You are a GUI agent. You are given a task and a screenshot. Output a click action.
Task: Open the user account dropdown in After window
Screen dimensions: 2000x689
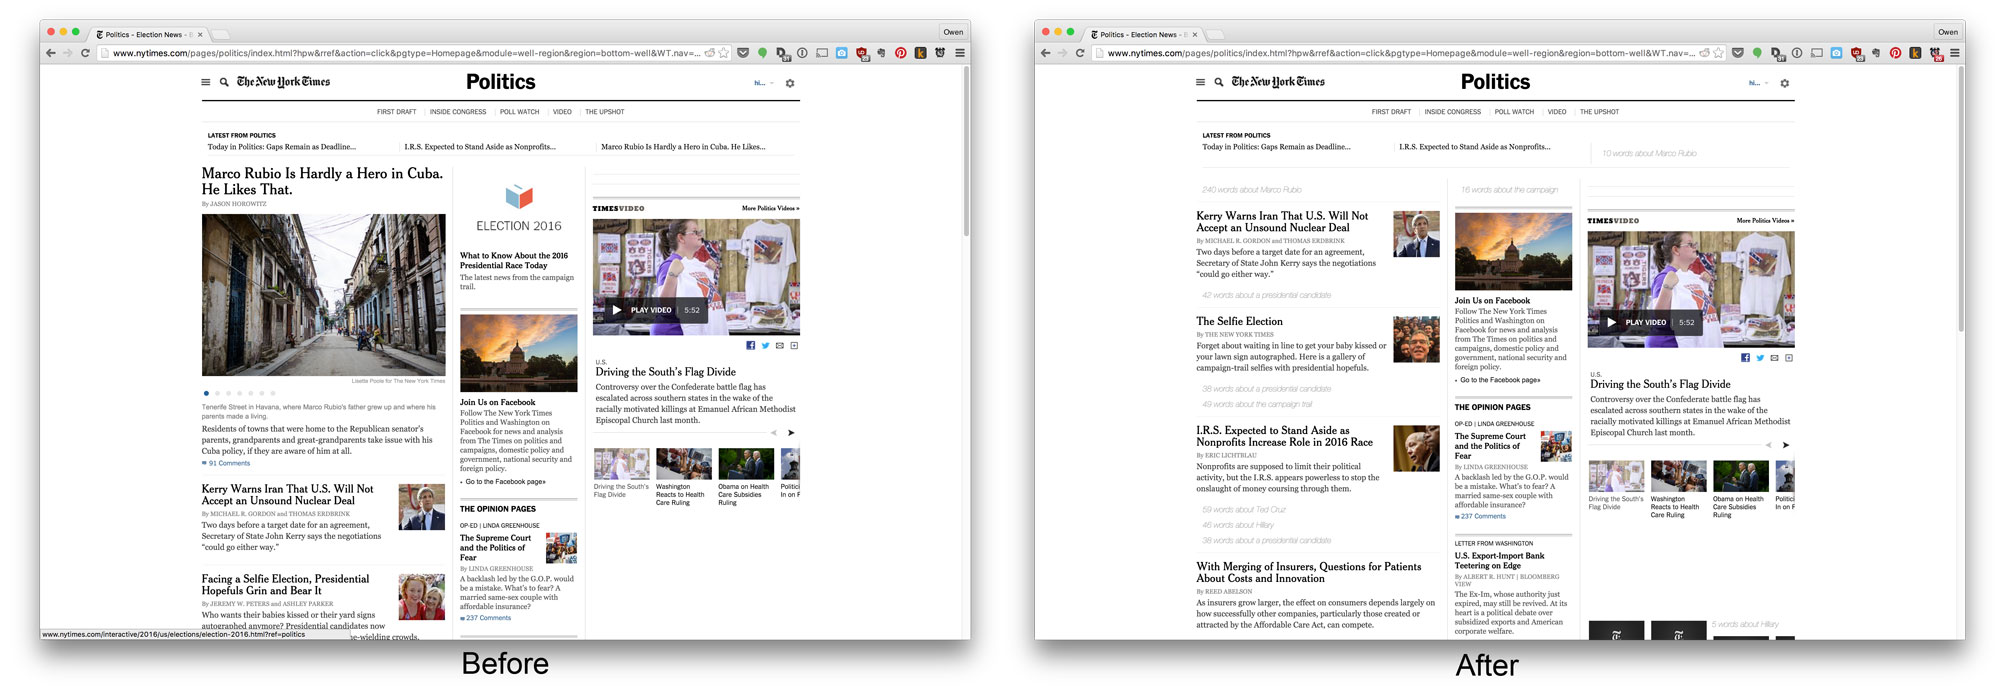tap(1759, 83)
